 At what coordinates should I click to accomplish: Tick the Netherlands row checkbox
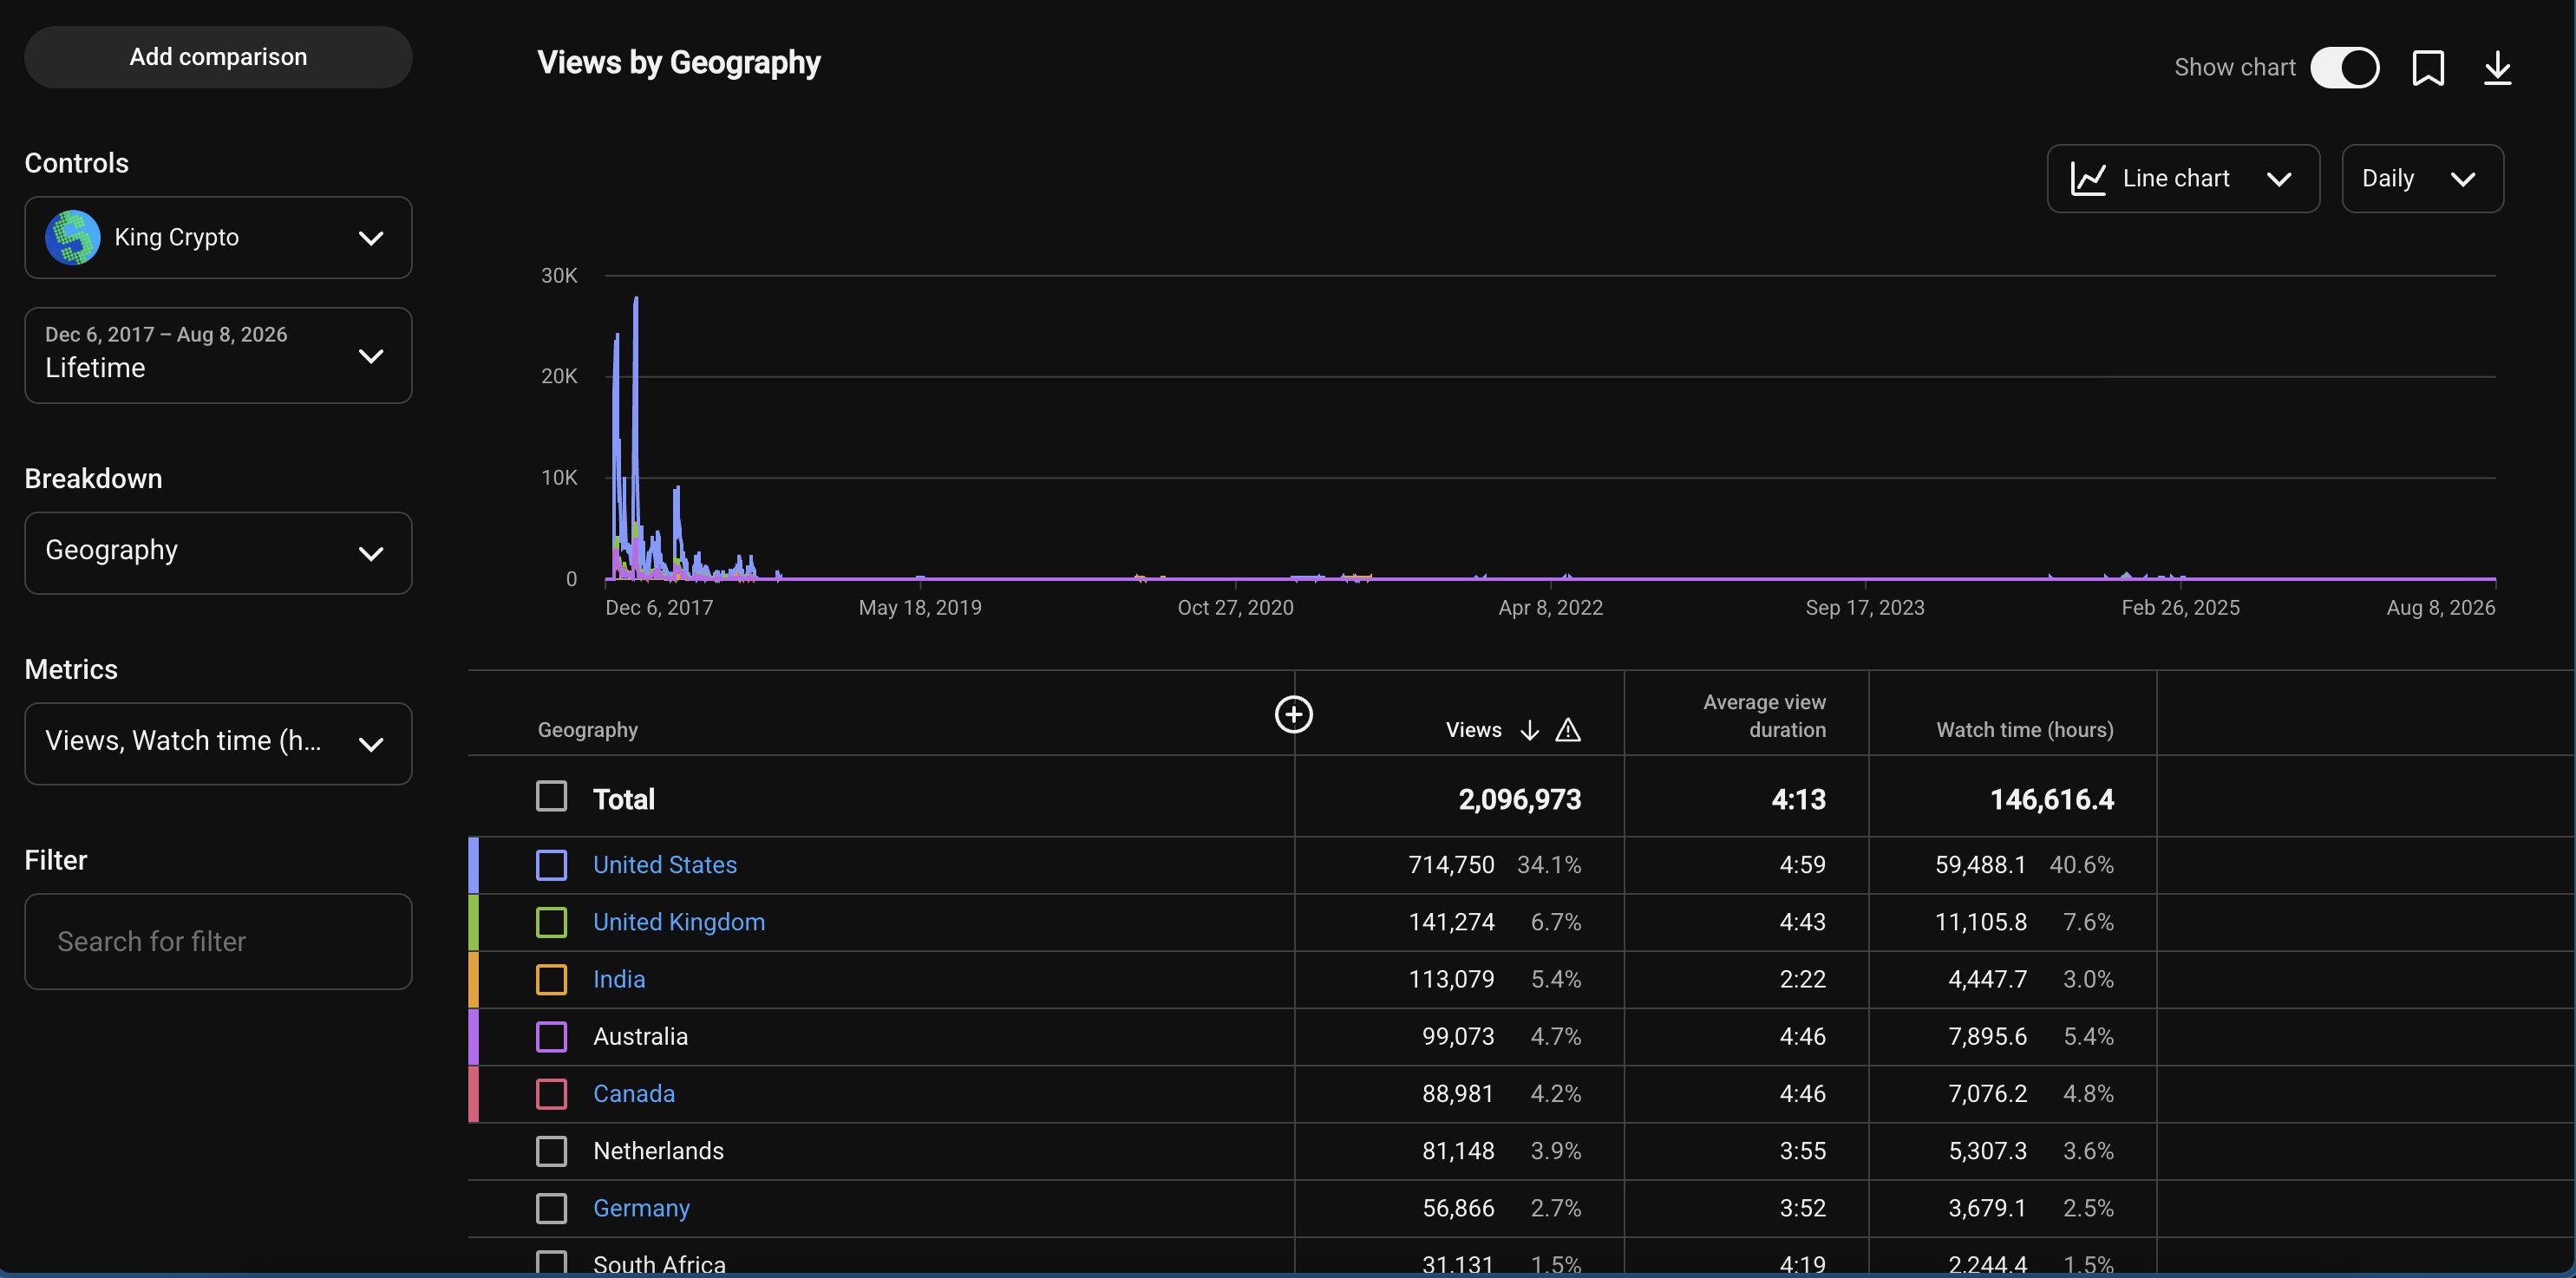click(551, 1151)
